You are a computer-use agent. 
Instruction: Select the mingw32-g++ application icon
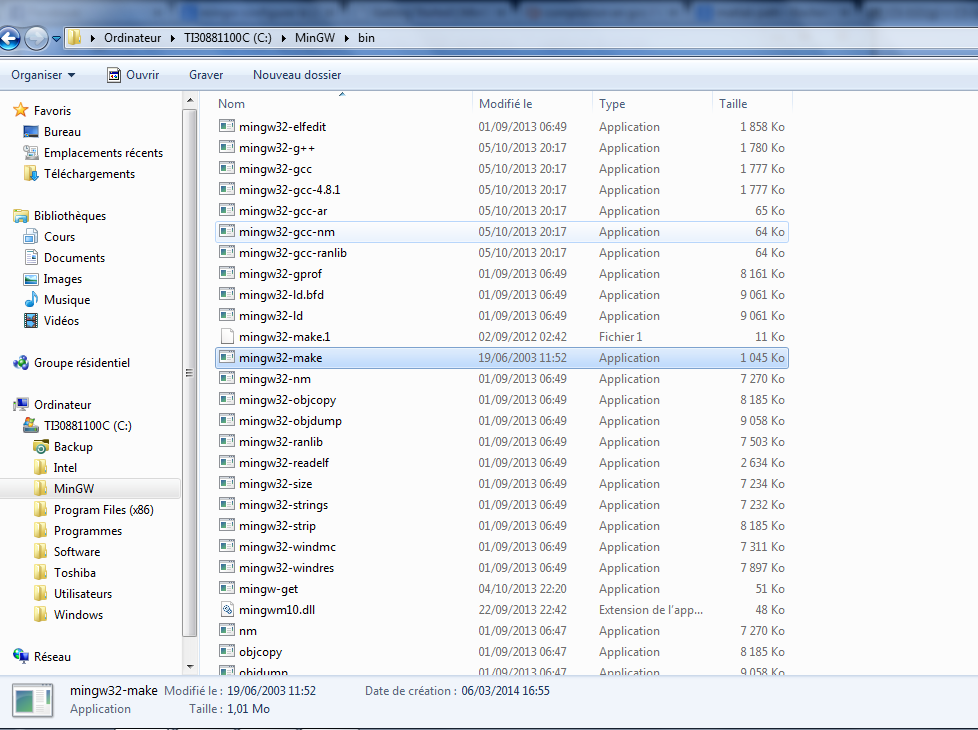pyautogui.click(x=227, y=148)
